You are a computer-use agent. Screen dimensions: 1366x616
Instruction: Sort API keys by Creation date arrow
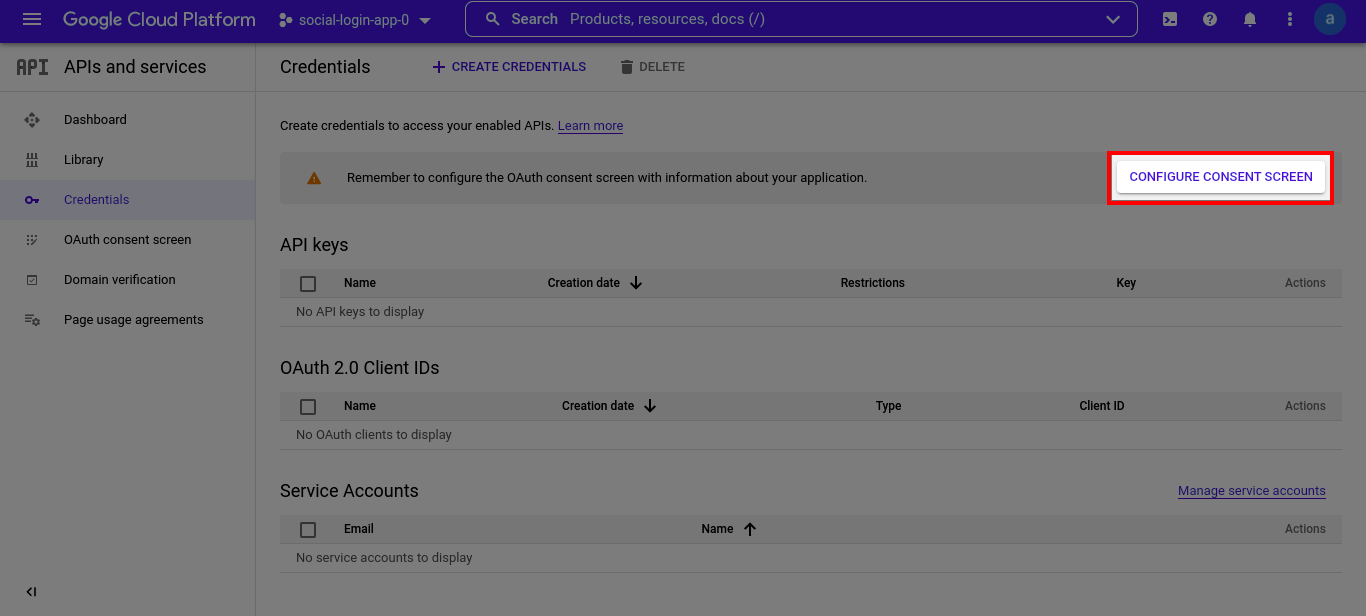[x=636, y=283]
